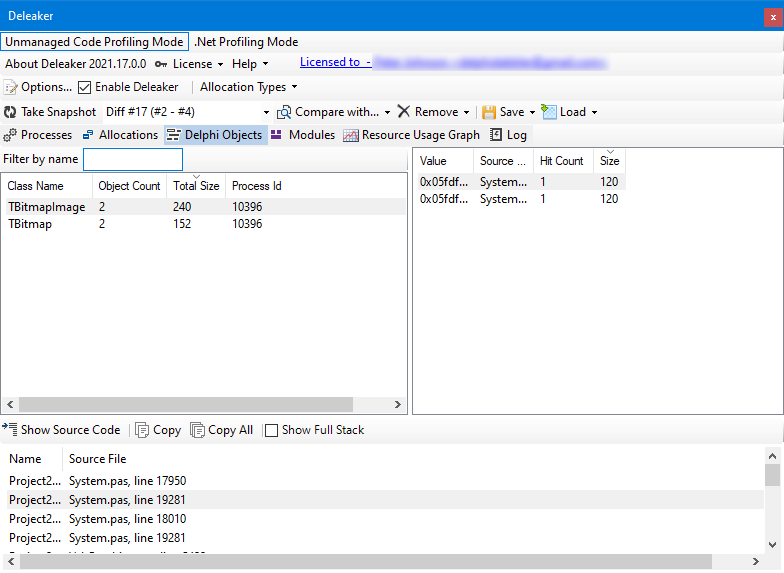Sort by the Total Size column header
The height and width of the screenshot is (573, 784).
tap(196, 186)
